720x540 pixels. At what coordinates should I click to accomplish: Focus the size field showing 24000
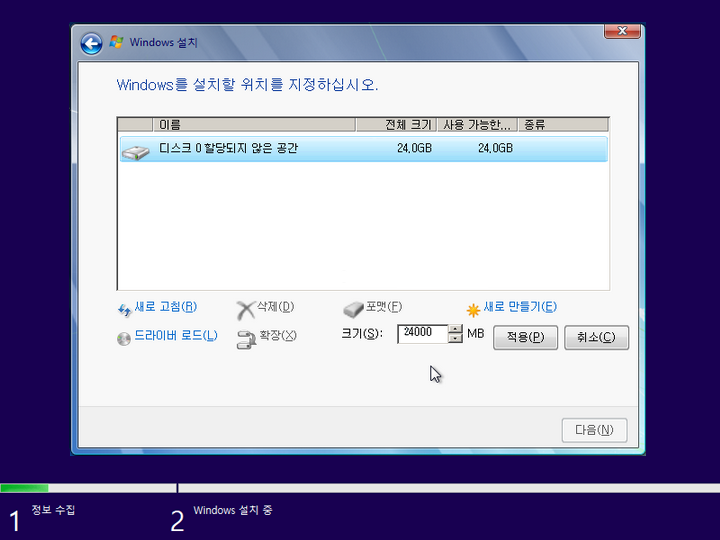point(422,333)
